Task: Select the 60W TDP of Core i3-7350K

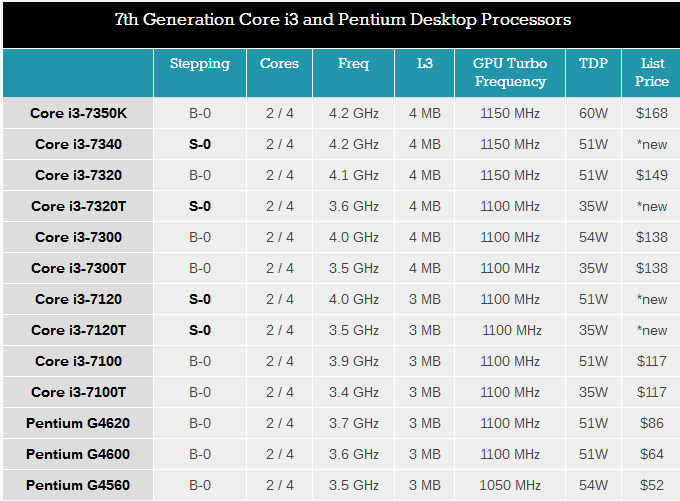Action: point(593,113)
